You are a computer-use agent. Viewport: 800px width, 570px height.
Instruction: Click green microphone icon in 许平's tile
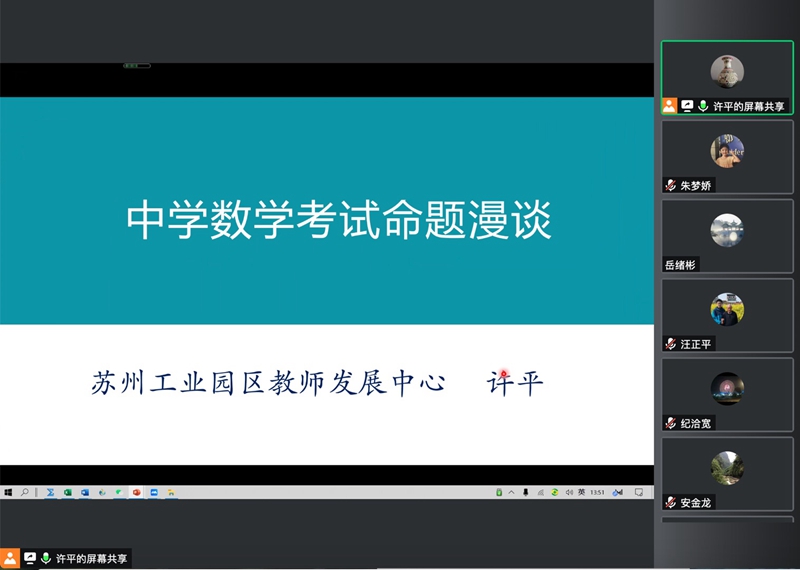coord(703,106)
